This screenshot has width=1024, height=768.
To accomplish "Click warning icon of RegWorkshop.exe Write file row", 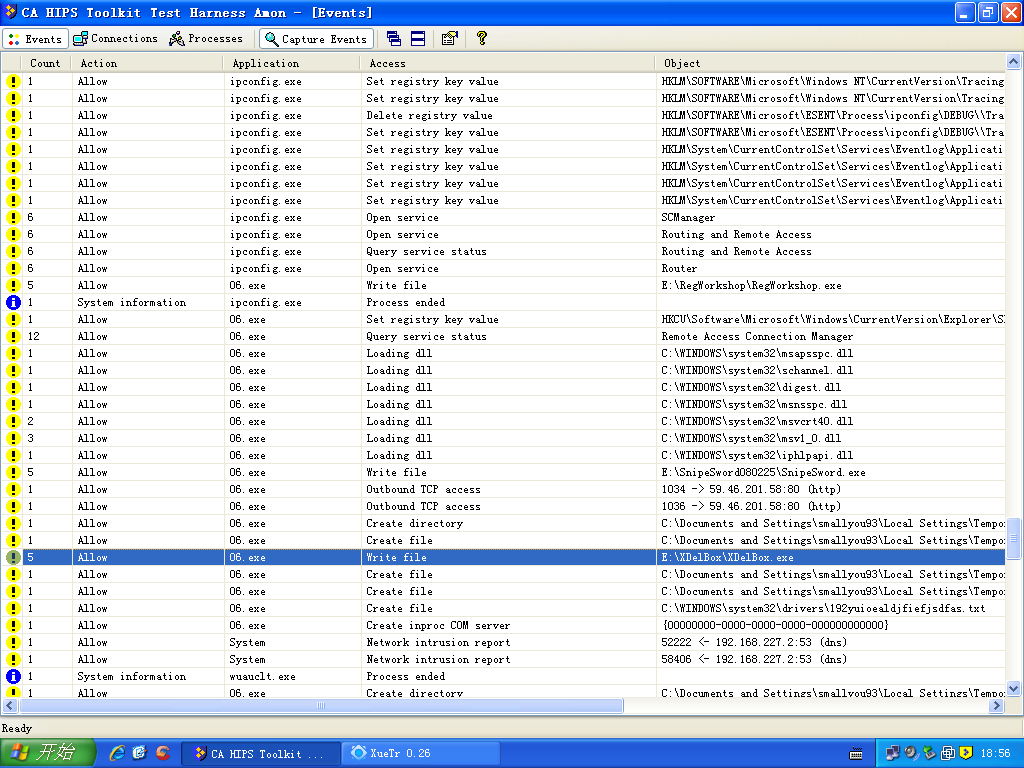I will click(13, 285).
